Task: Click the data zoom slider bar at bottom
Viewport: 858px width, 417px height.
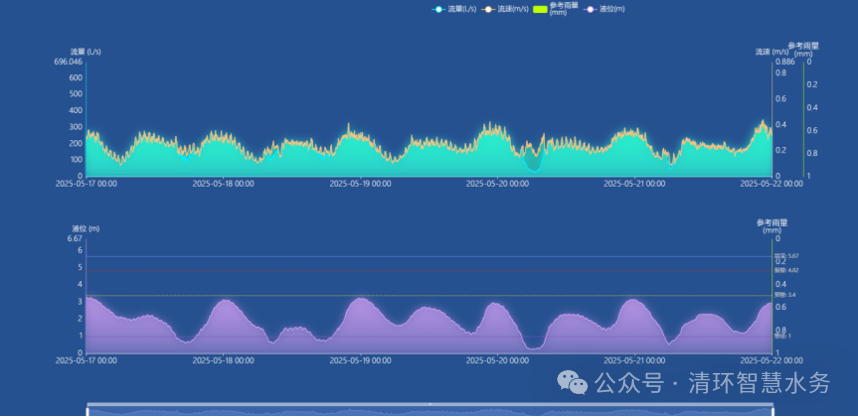Action: [430, 410]
